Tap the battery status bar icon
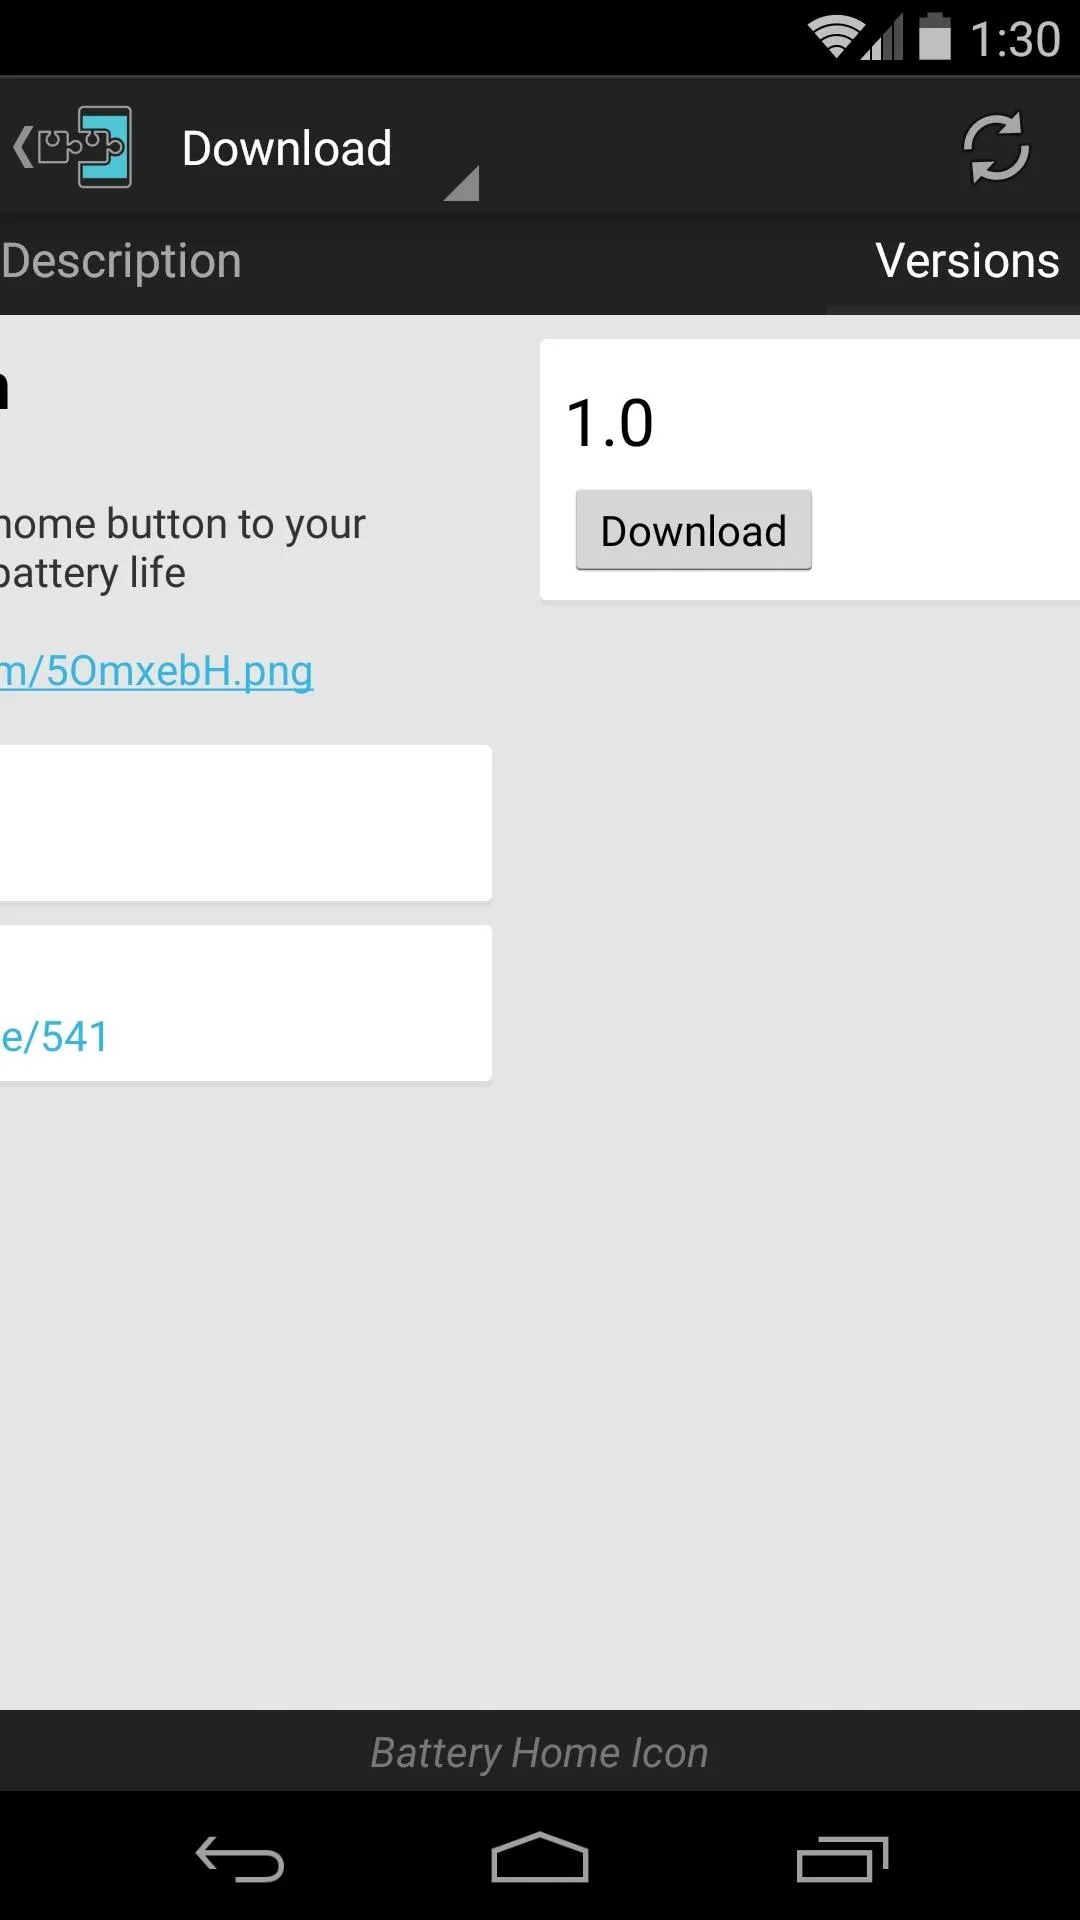The width and height of the screenshot is (1080, 1920). (x=935, y=37)
